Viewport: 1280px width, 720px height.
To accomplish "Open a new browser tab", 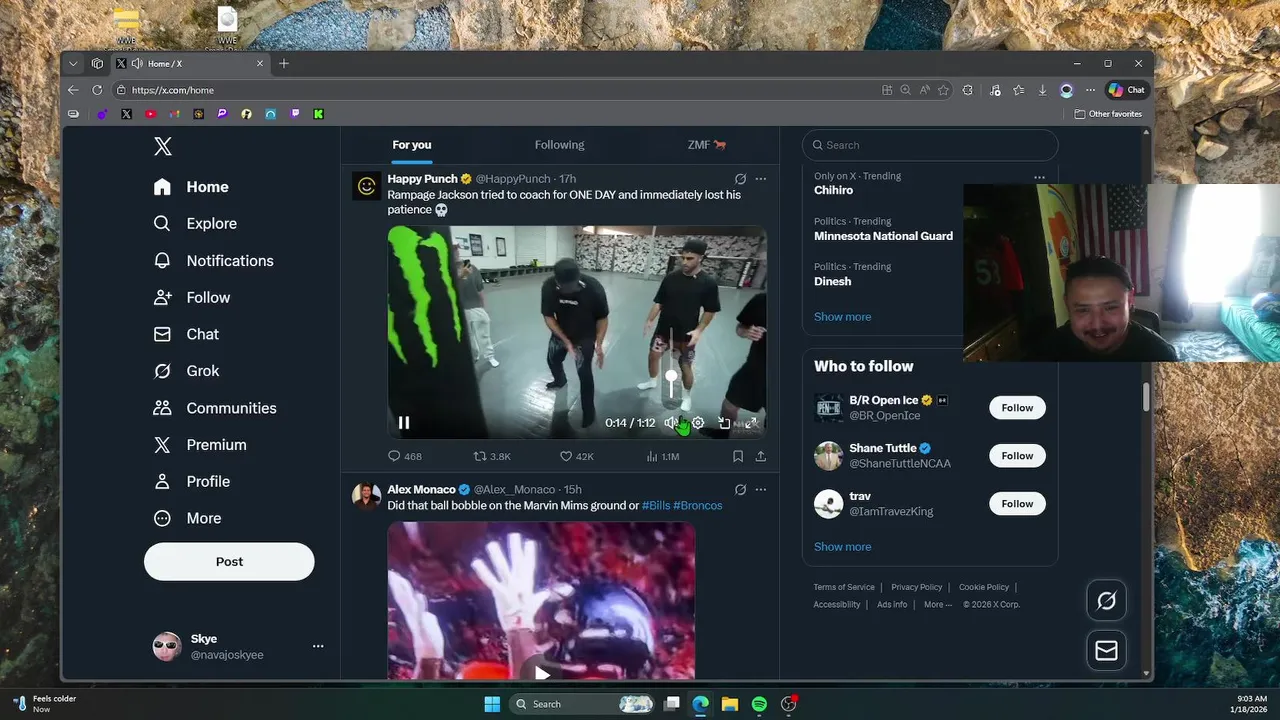I will pos(284,63).
